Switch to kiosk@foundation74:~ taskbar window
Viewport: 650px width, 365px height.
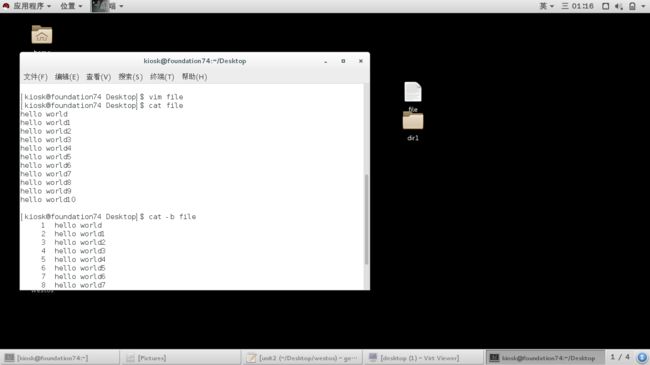(61, 358)
